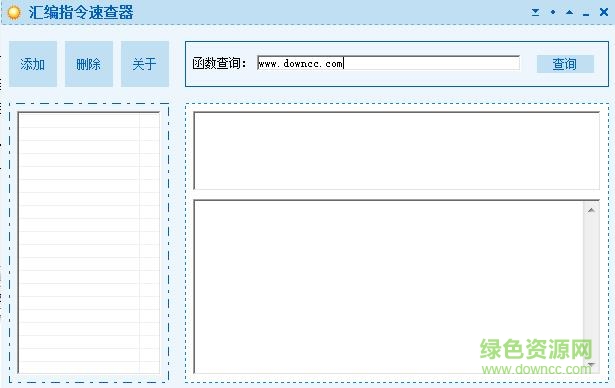Focus the 函数查询 search input field
The width and height of the screenshot is (615, 388).
pyautogui.click(x=388, y=63)
